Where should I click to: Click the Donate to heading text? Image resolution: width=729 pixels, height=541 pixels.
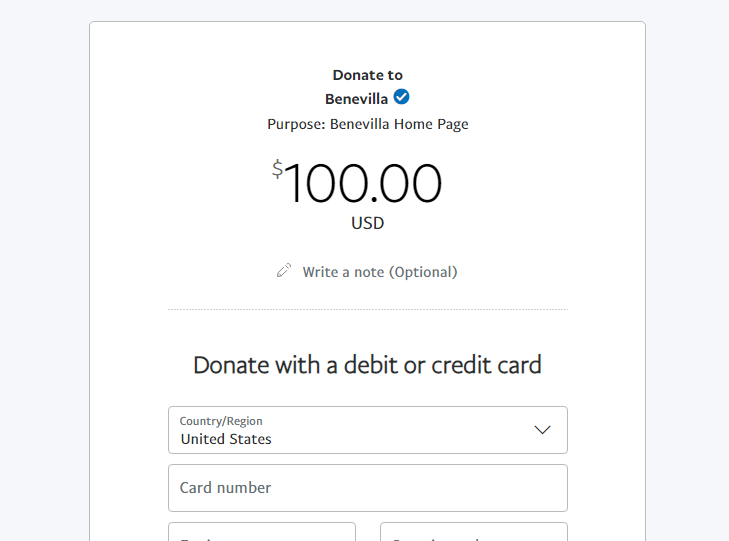(367, 75)
